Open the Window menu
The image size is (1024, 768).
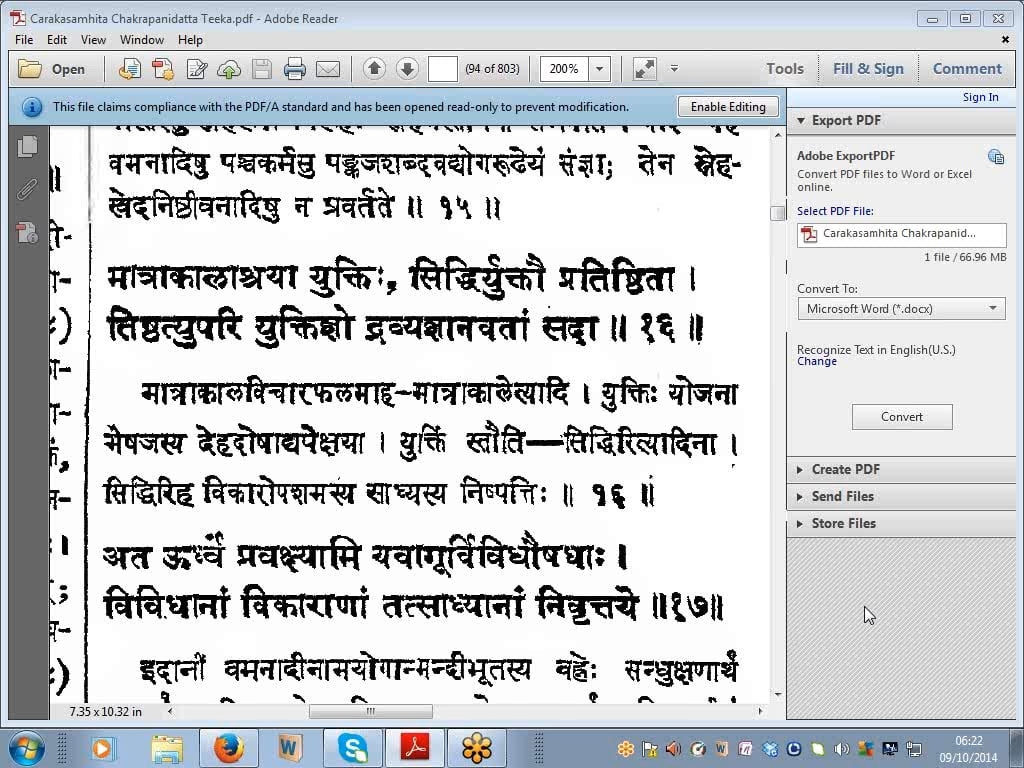[x=142, y=40]
